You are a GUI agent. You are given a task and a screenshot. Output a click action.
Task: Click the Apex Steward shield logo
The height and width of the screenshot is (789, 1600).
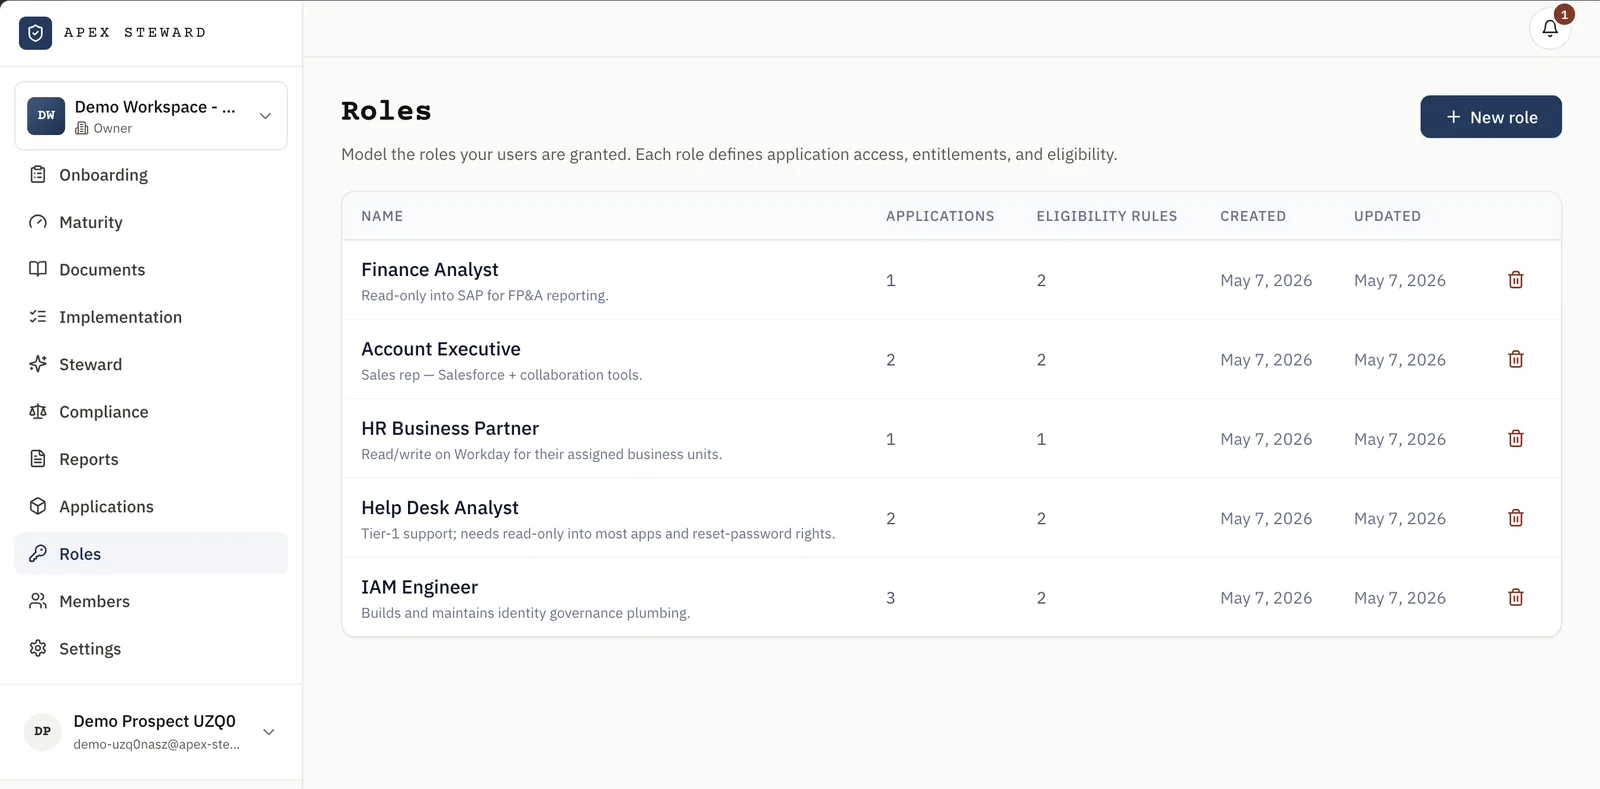pyautogui.click(x=36, y=33)
